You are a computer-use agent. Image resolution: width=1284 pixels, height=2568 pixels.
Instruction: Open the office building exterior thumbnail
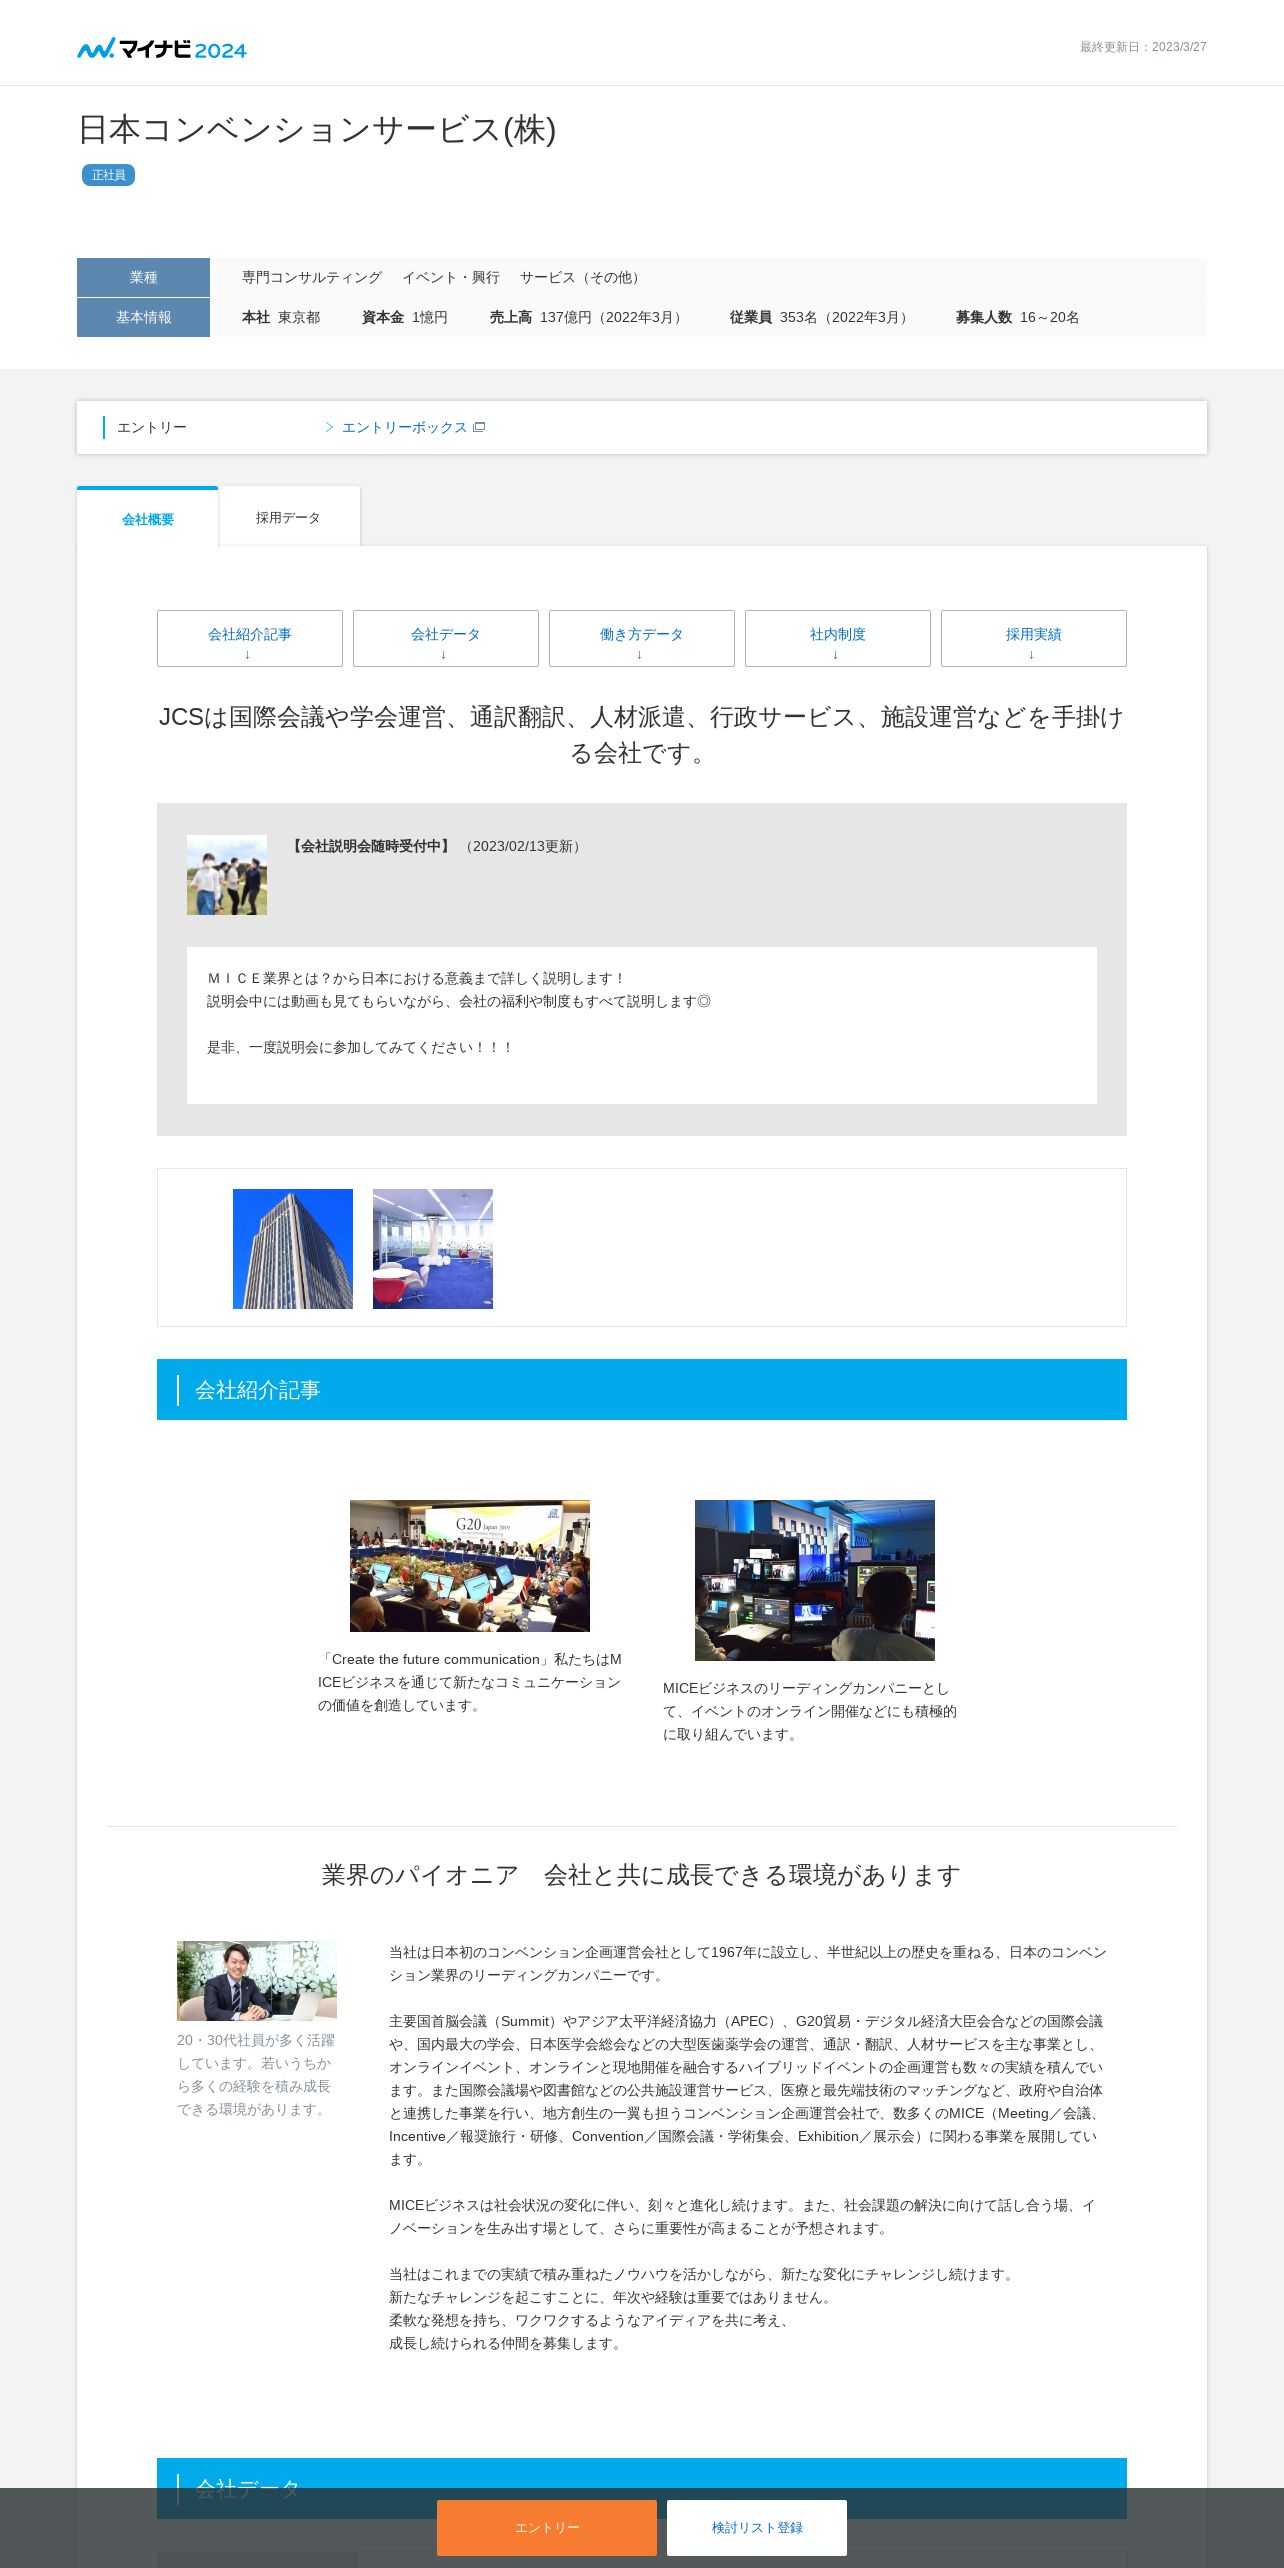pos(293,1248)
